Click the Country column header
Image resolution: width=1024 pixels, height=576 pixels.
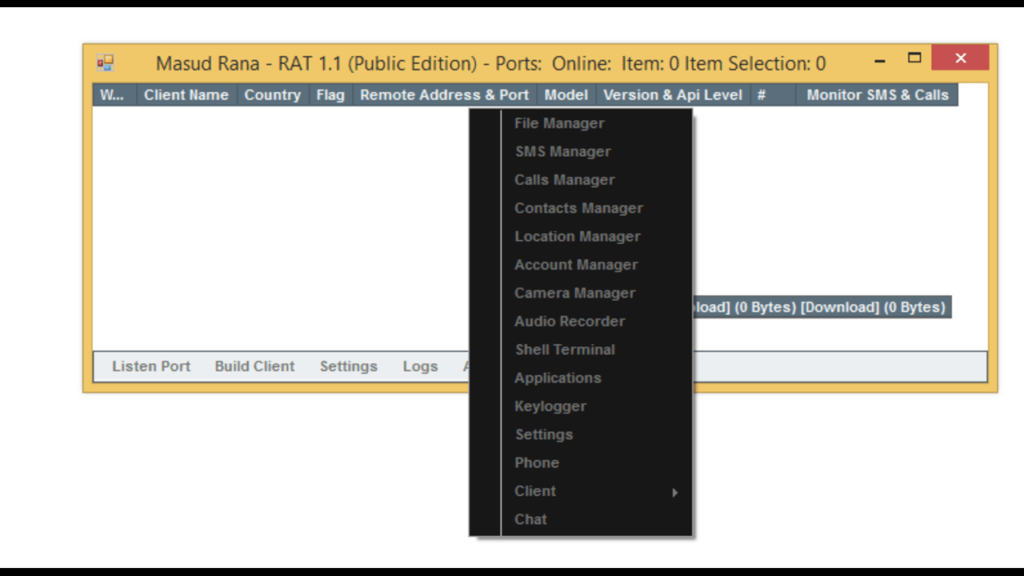point(272,95)
